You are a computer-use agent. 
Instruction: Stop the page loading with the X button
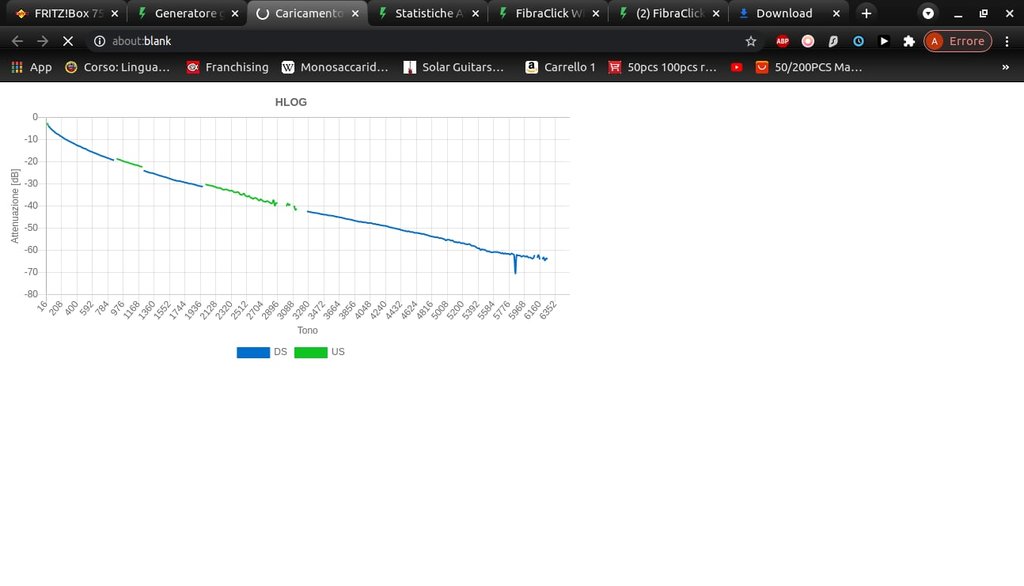[x=68, y=41]
